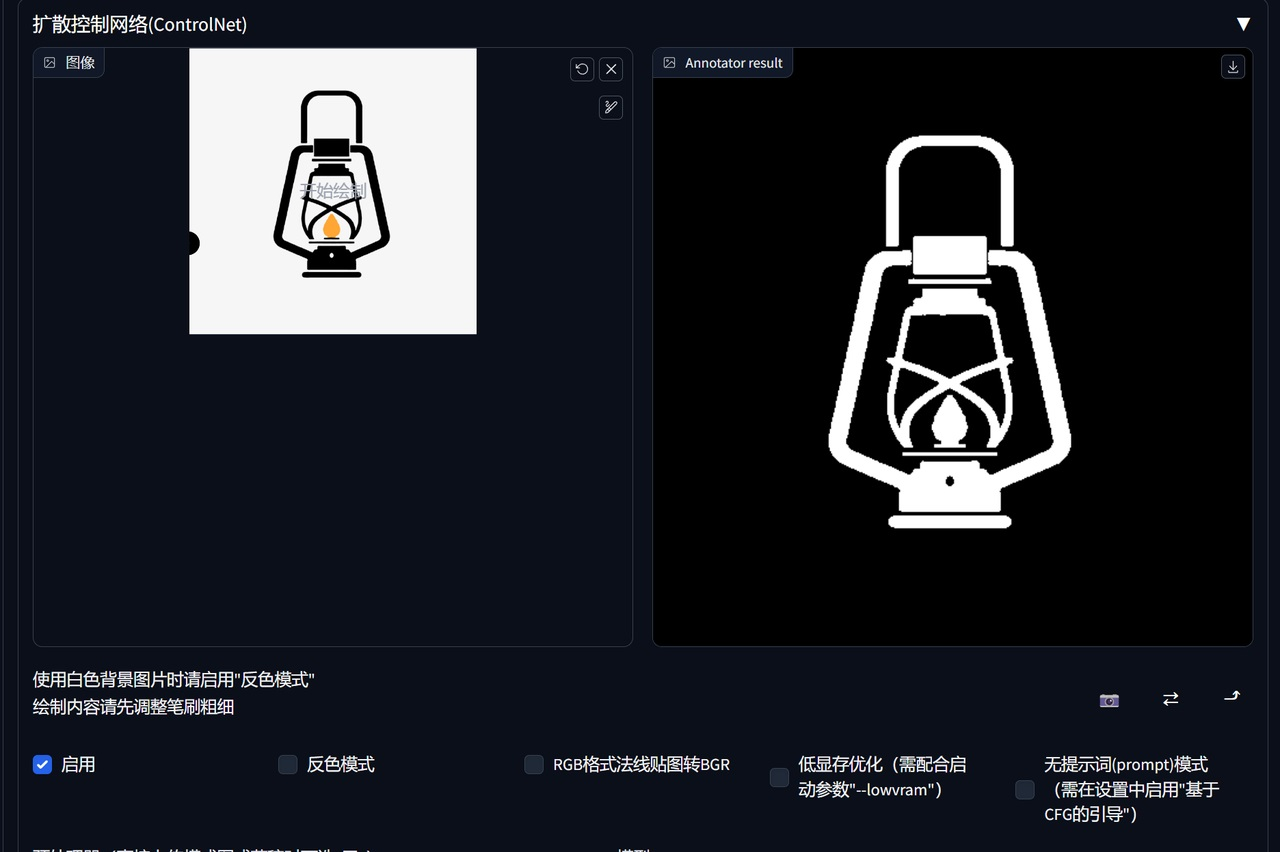Click the camera icon to open webcam

click(1109, 700)
